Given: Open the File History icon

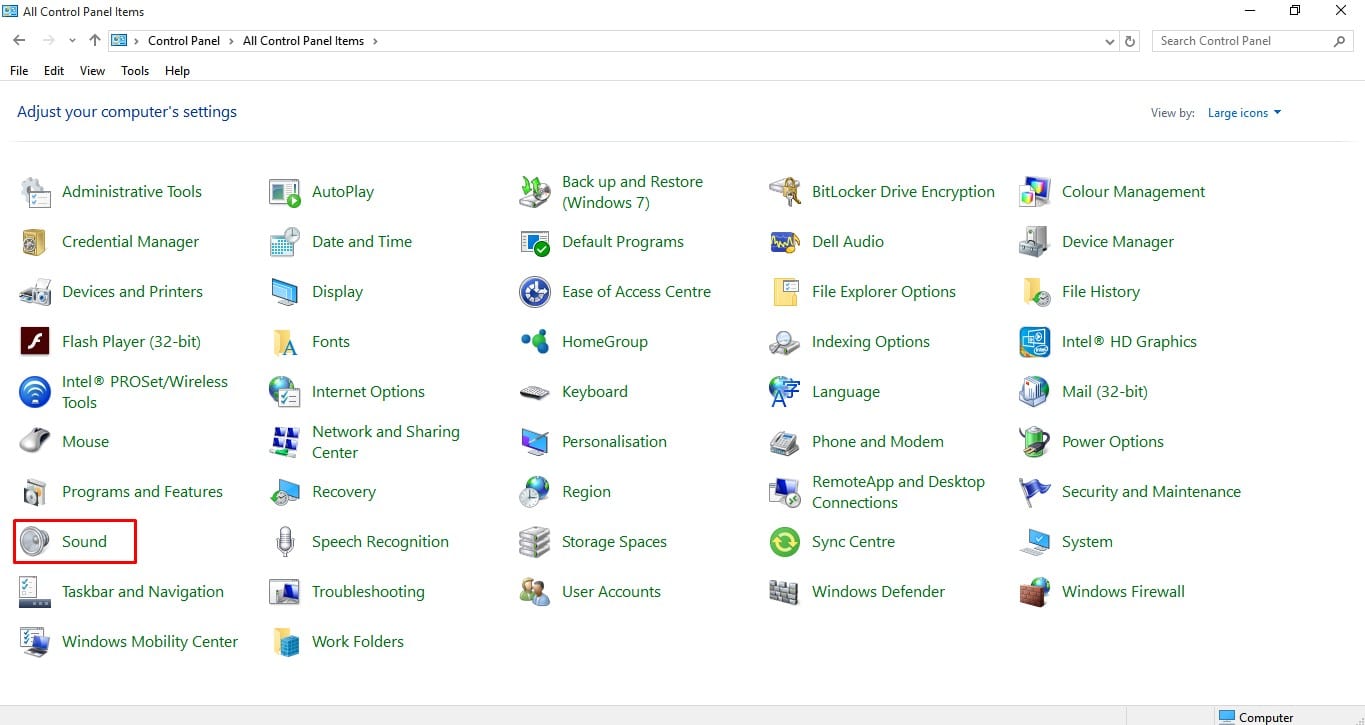Looking at the screenshot, I should click(x=1035, y=292).
